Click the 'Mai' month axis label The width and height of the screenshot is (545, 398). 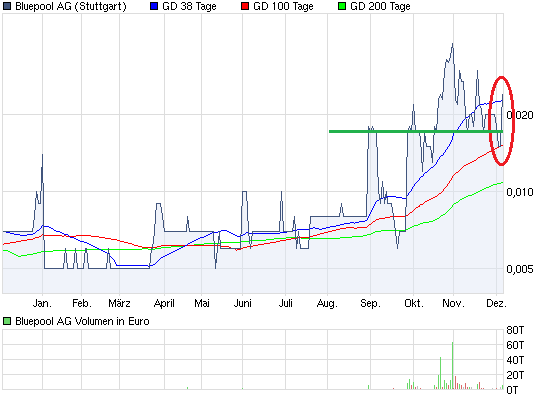202,303
